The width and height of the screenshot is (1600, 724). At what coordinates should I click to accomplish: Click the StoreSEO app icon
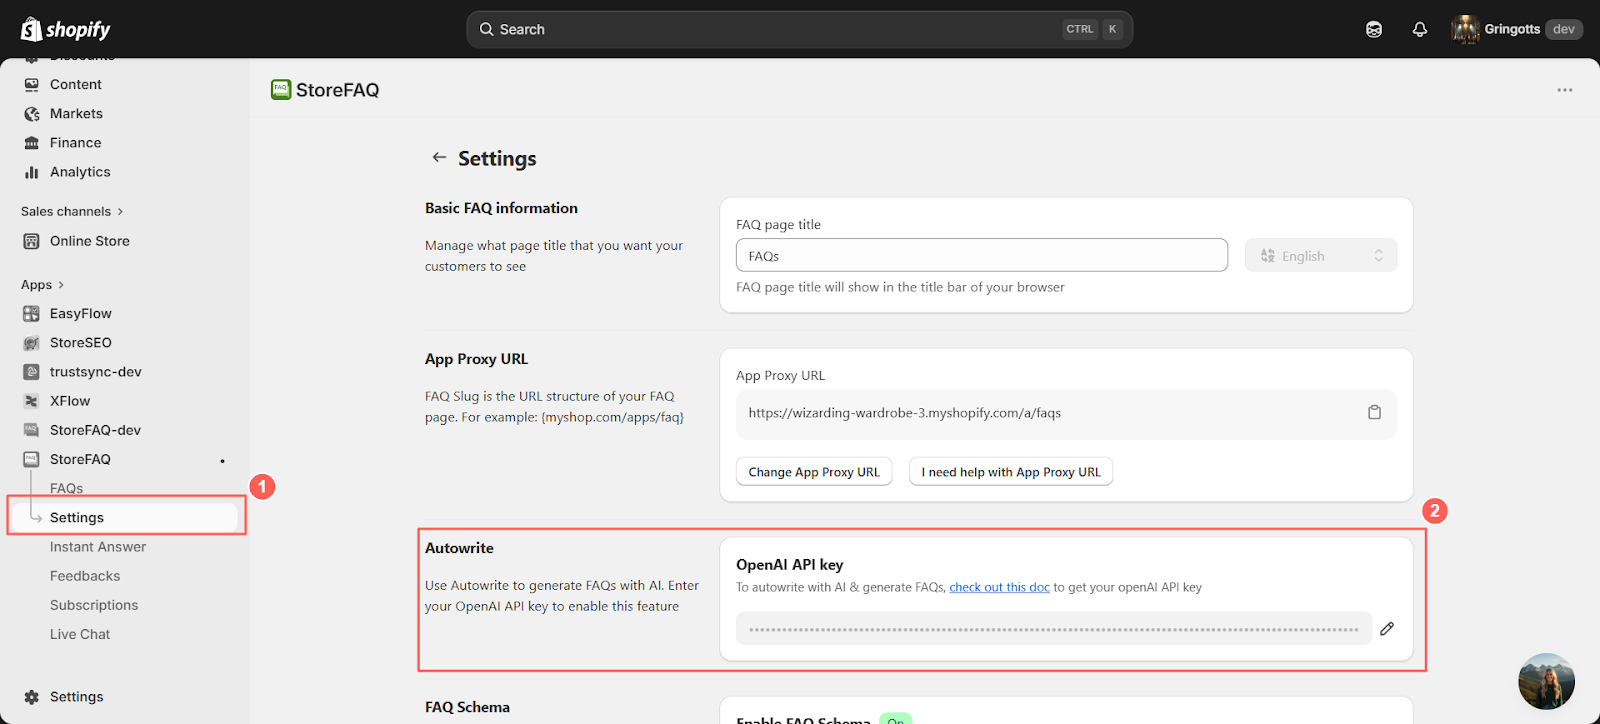pyautogui.click(x=32, y=343)
